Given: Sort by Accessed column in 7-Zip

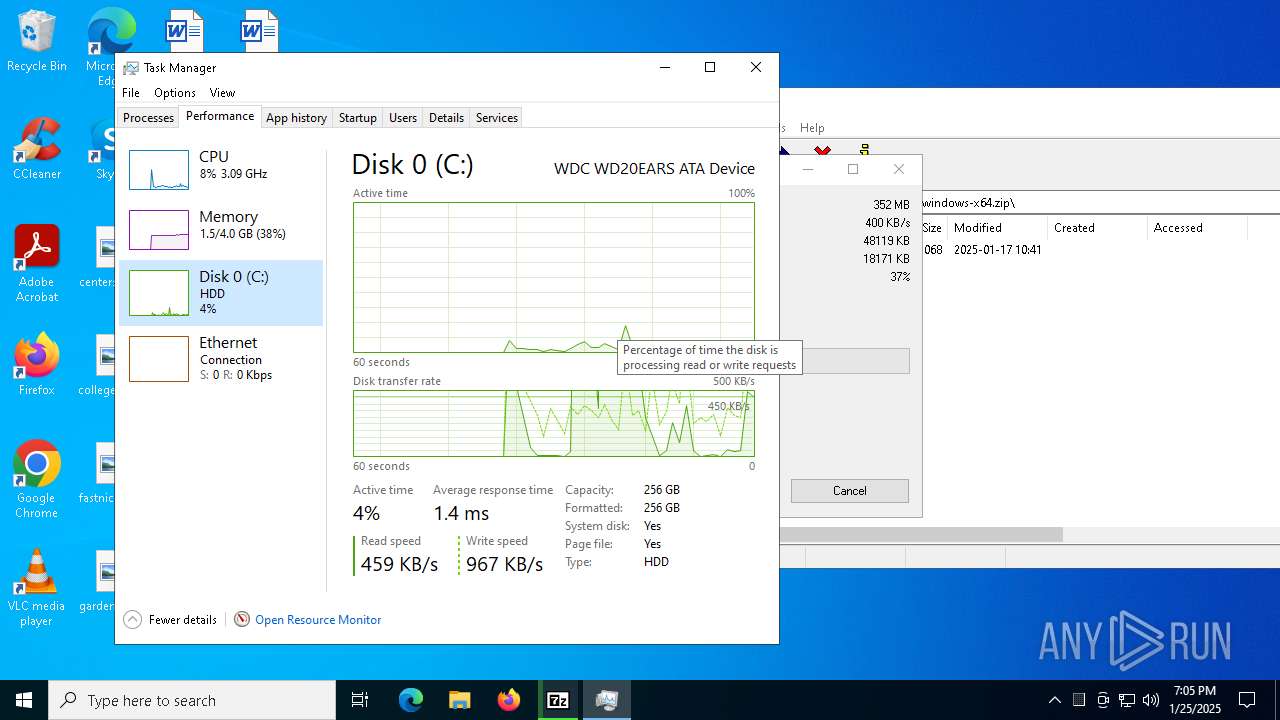Looking at the screenshot, I should [x=1196, y=228].
